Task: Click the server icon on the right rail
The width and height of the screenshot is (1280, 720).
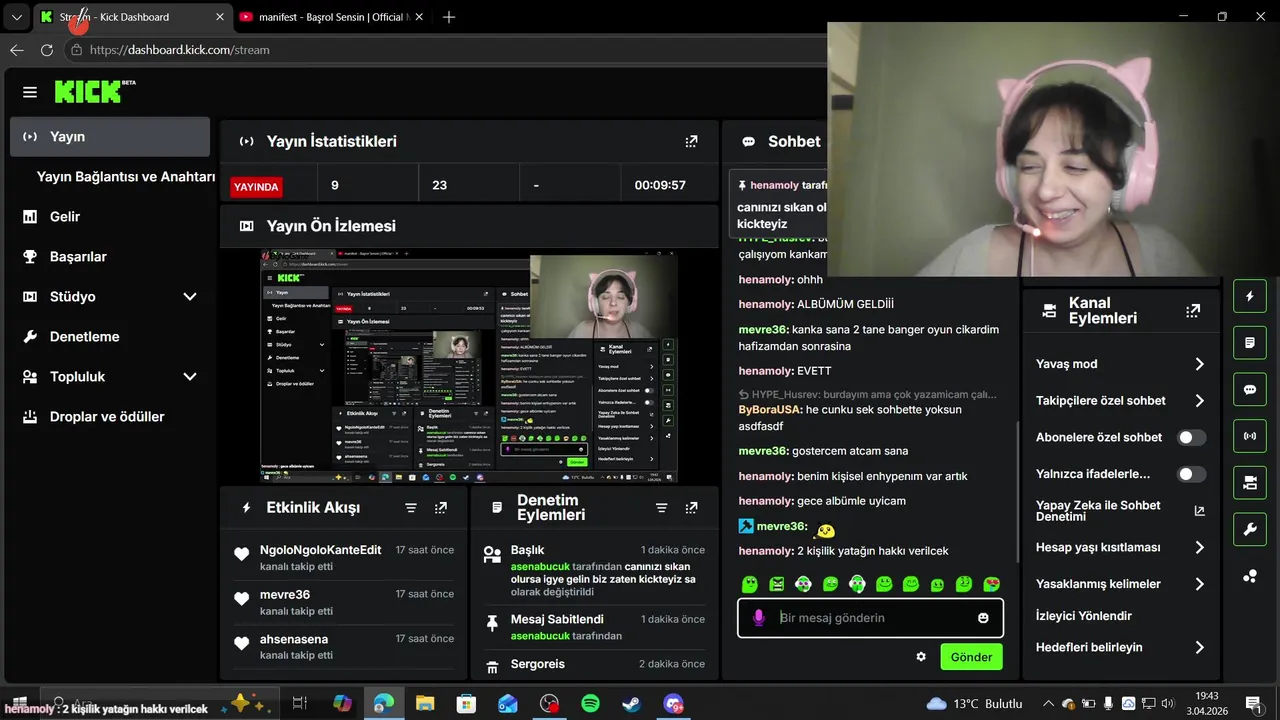Action: click(x=1250, y=483)
